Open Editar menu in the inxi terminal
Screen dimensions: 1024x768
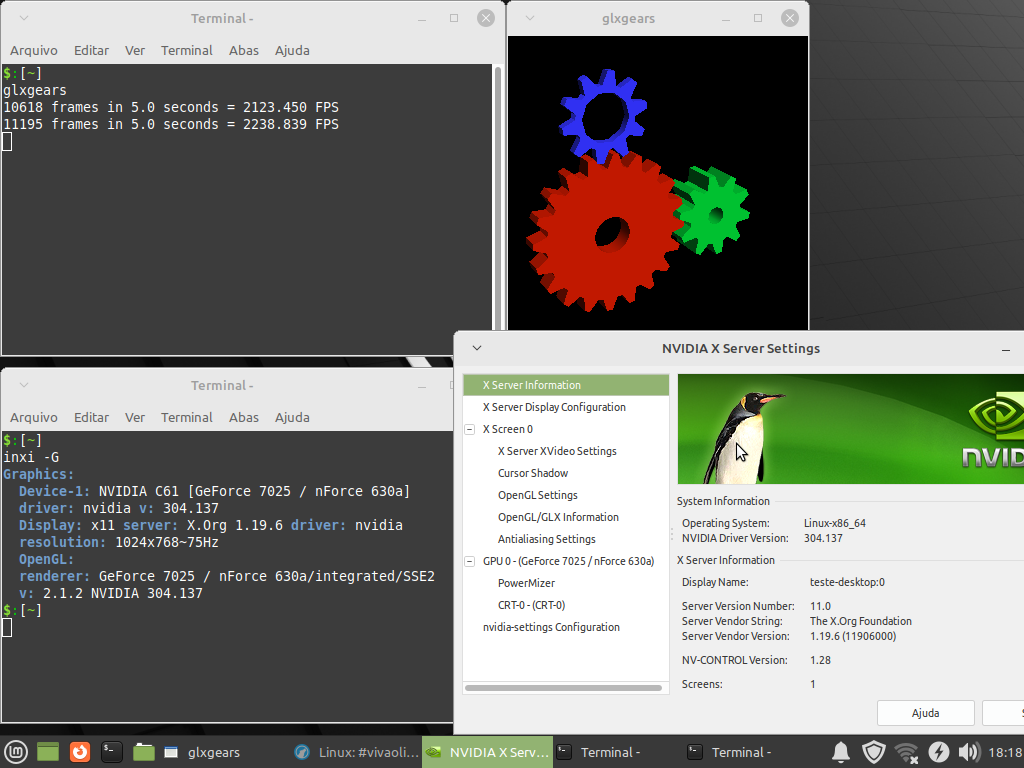click(x=91, y=417)
